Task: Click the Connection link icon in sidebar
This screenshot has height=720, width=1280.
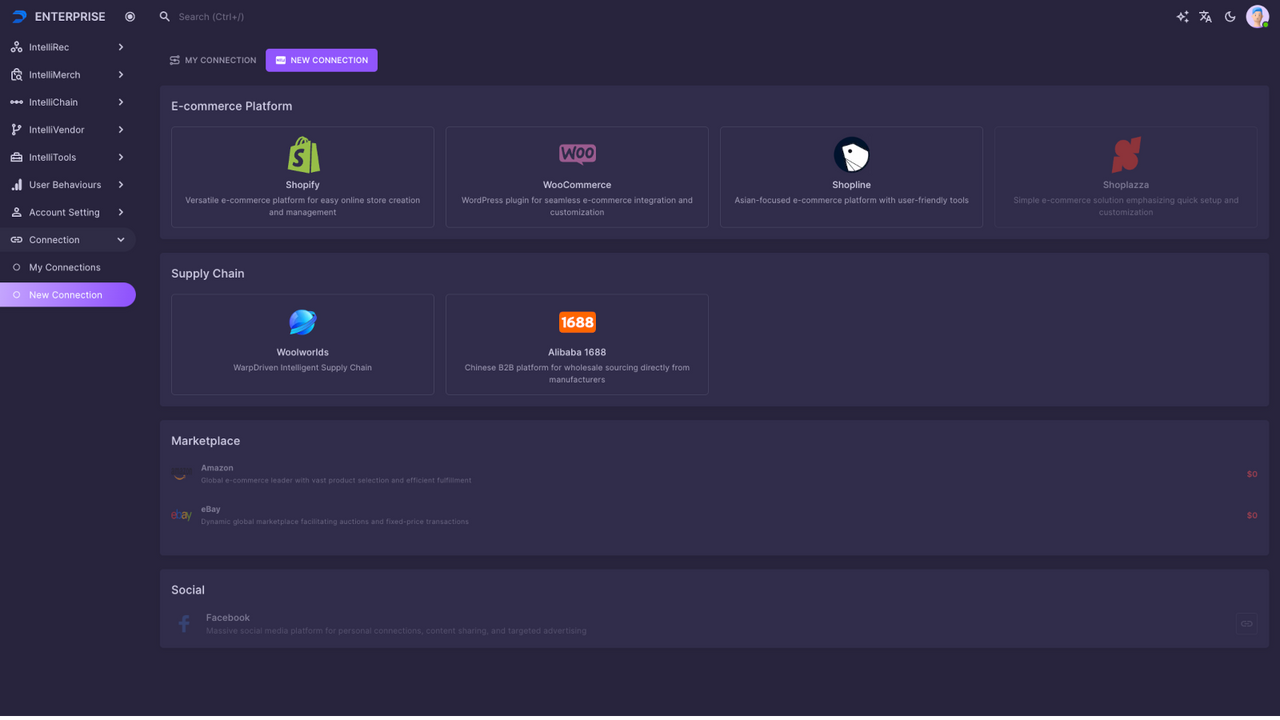Action: pyautogui.click(x=16, y=240)
